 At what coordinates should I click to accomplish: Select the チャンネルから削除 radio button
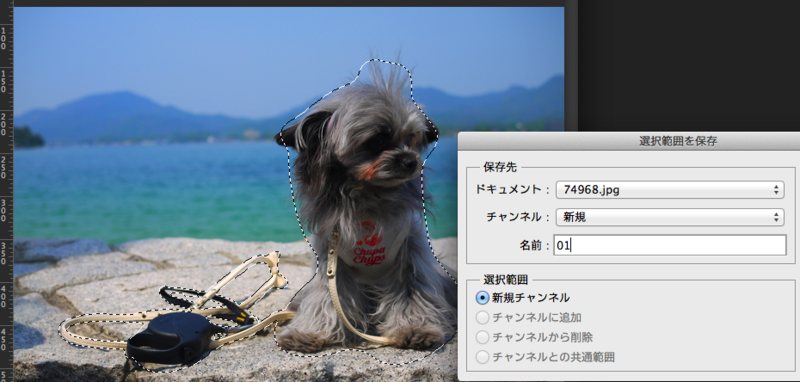point(482,338)
